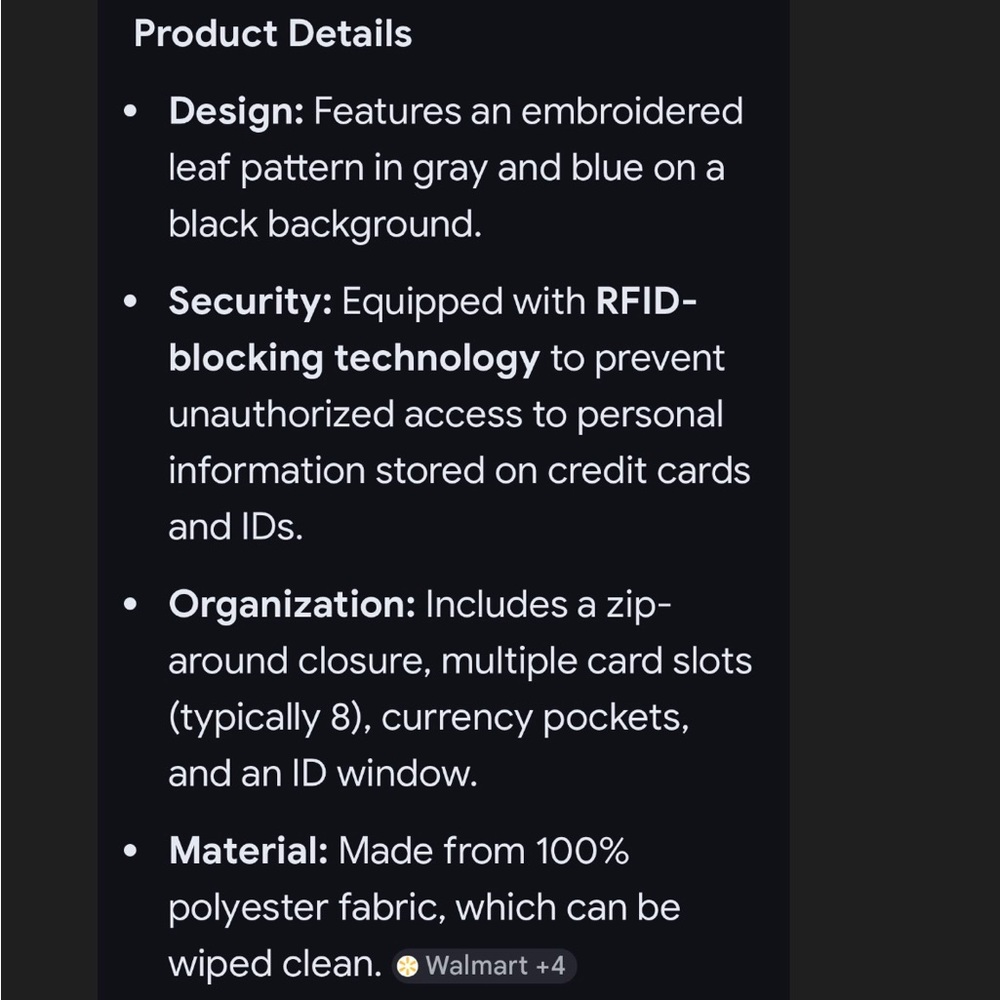
Task: Click the bold Material: label
Action: pos(248,851)
